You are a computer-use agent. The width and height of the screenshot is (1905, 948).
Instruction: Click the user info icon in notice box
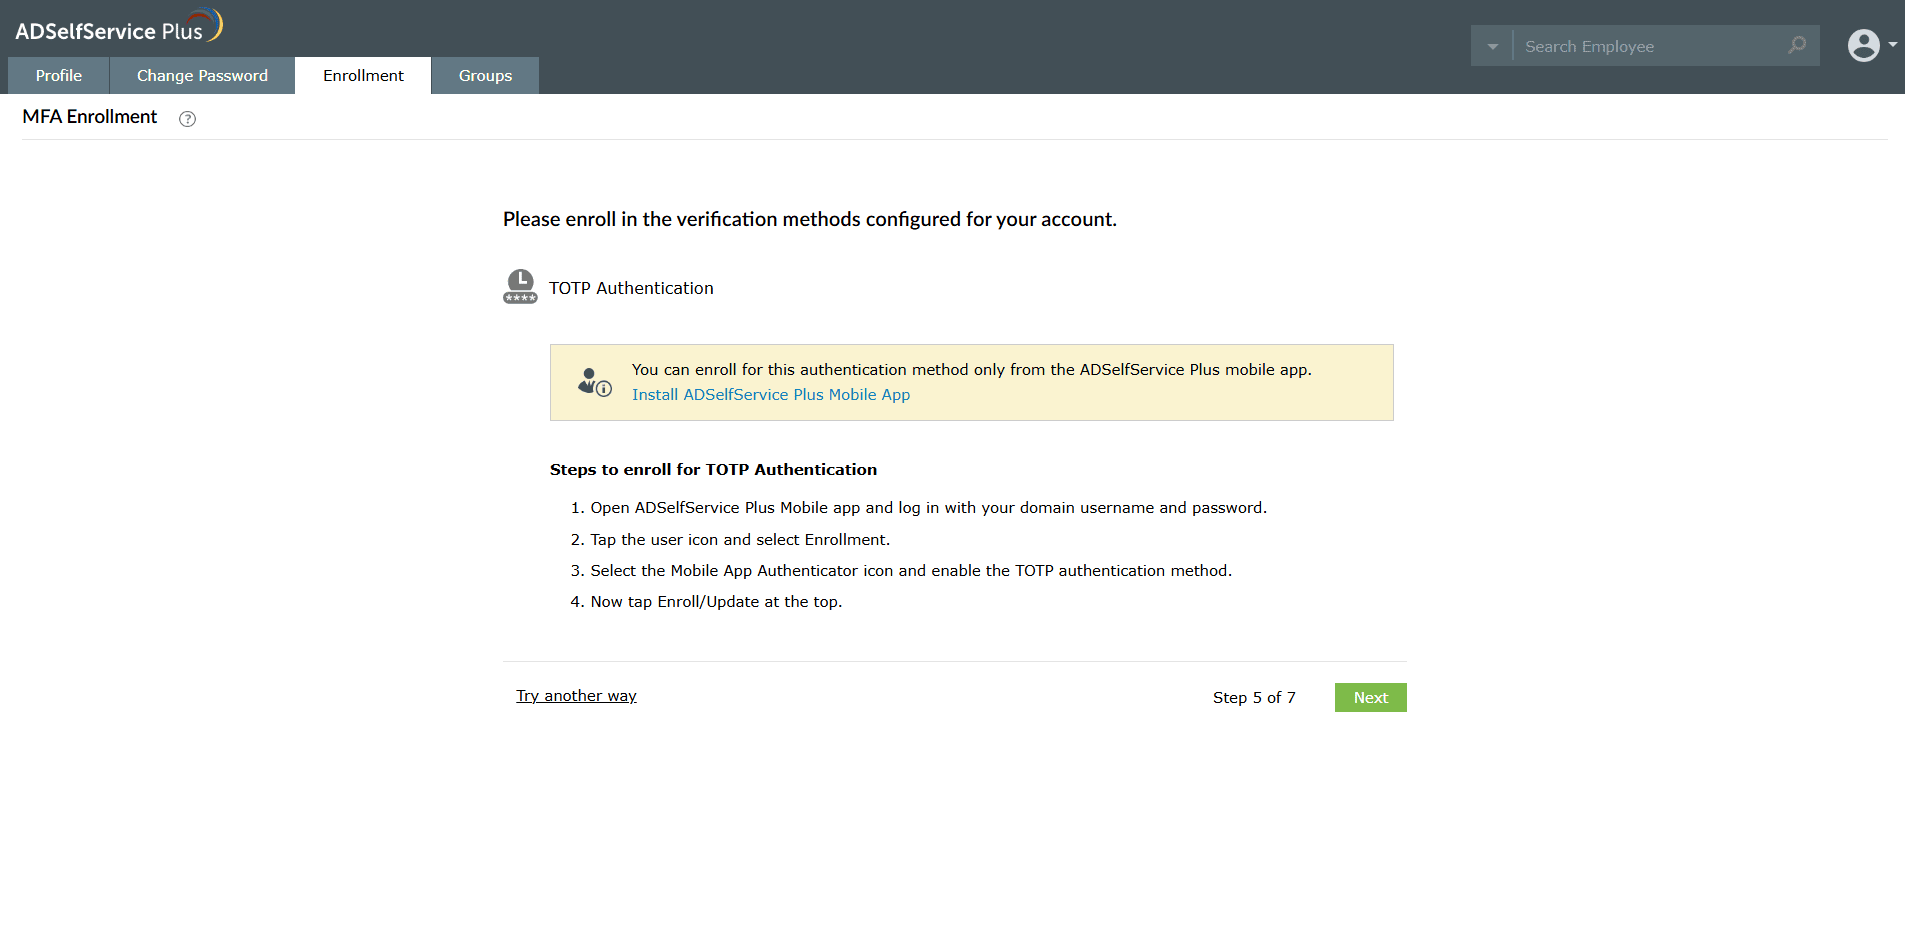click(595, 382)
